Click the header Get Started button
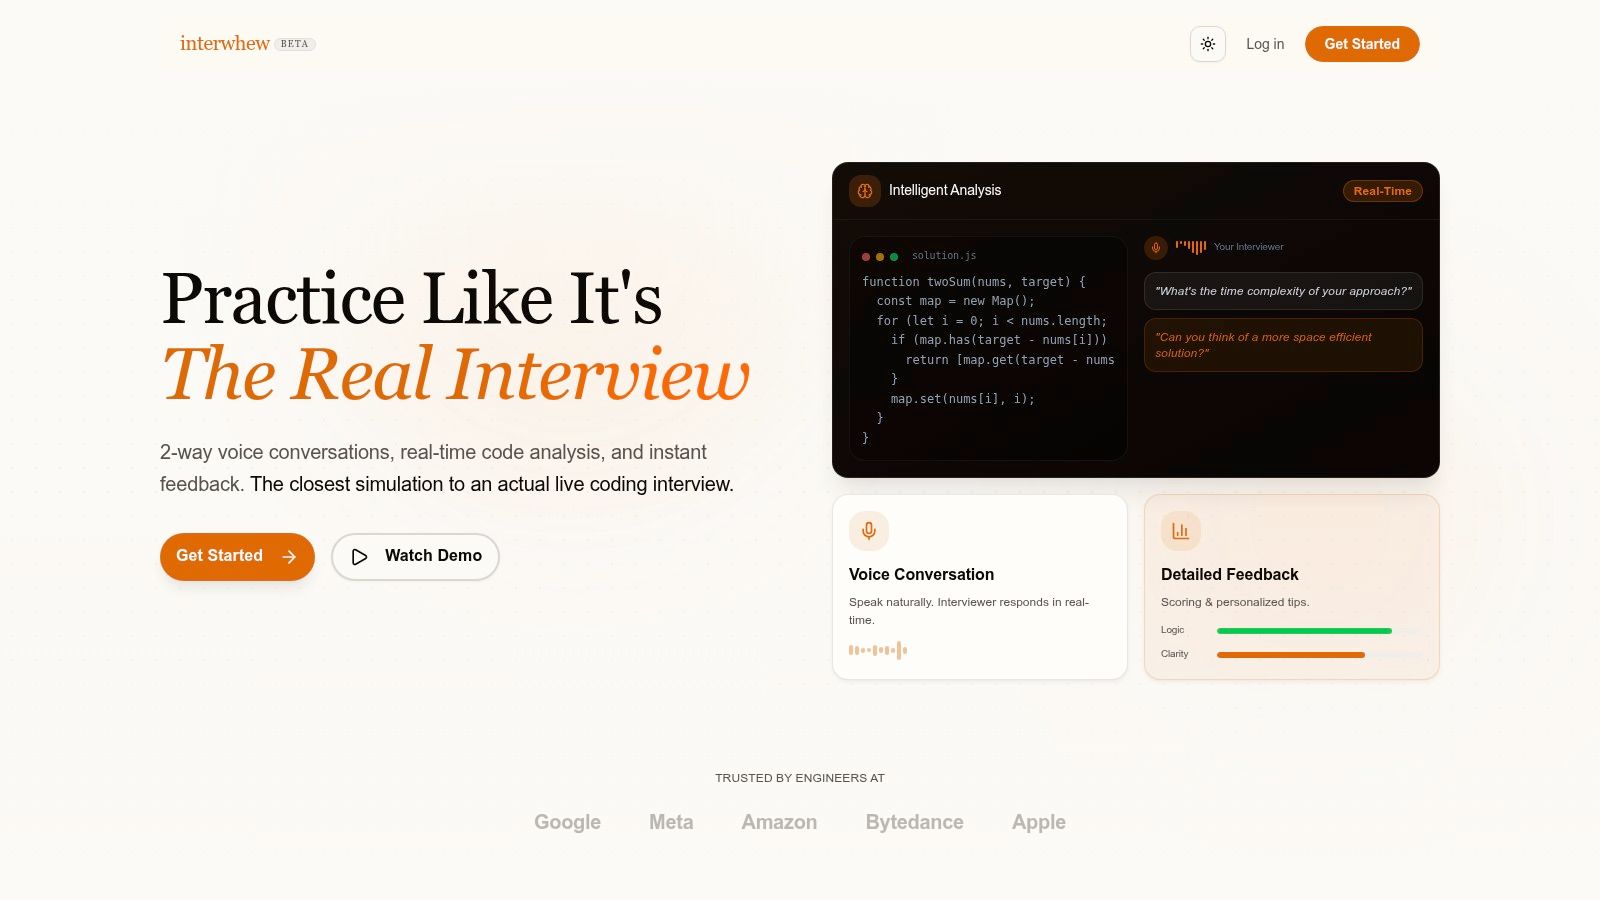 pos(1362,44)
